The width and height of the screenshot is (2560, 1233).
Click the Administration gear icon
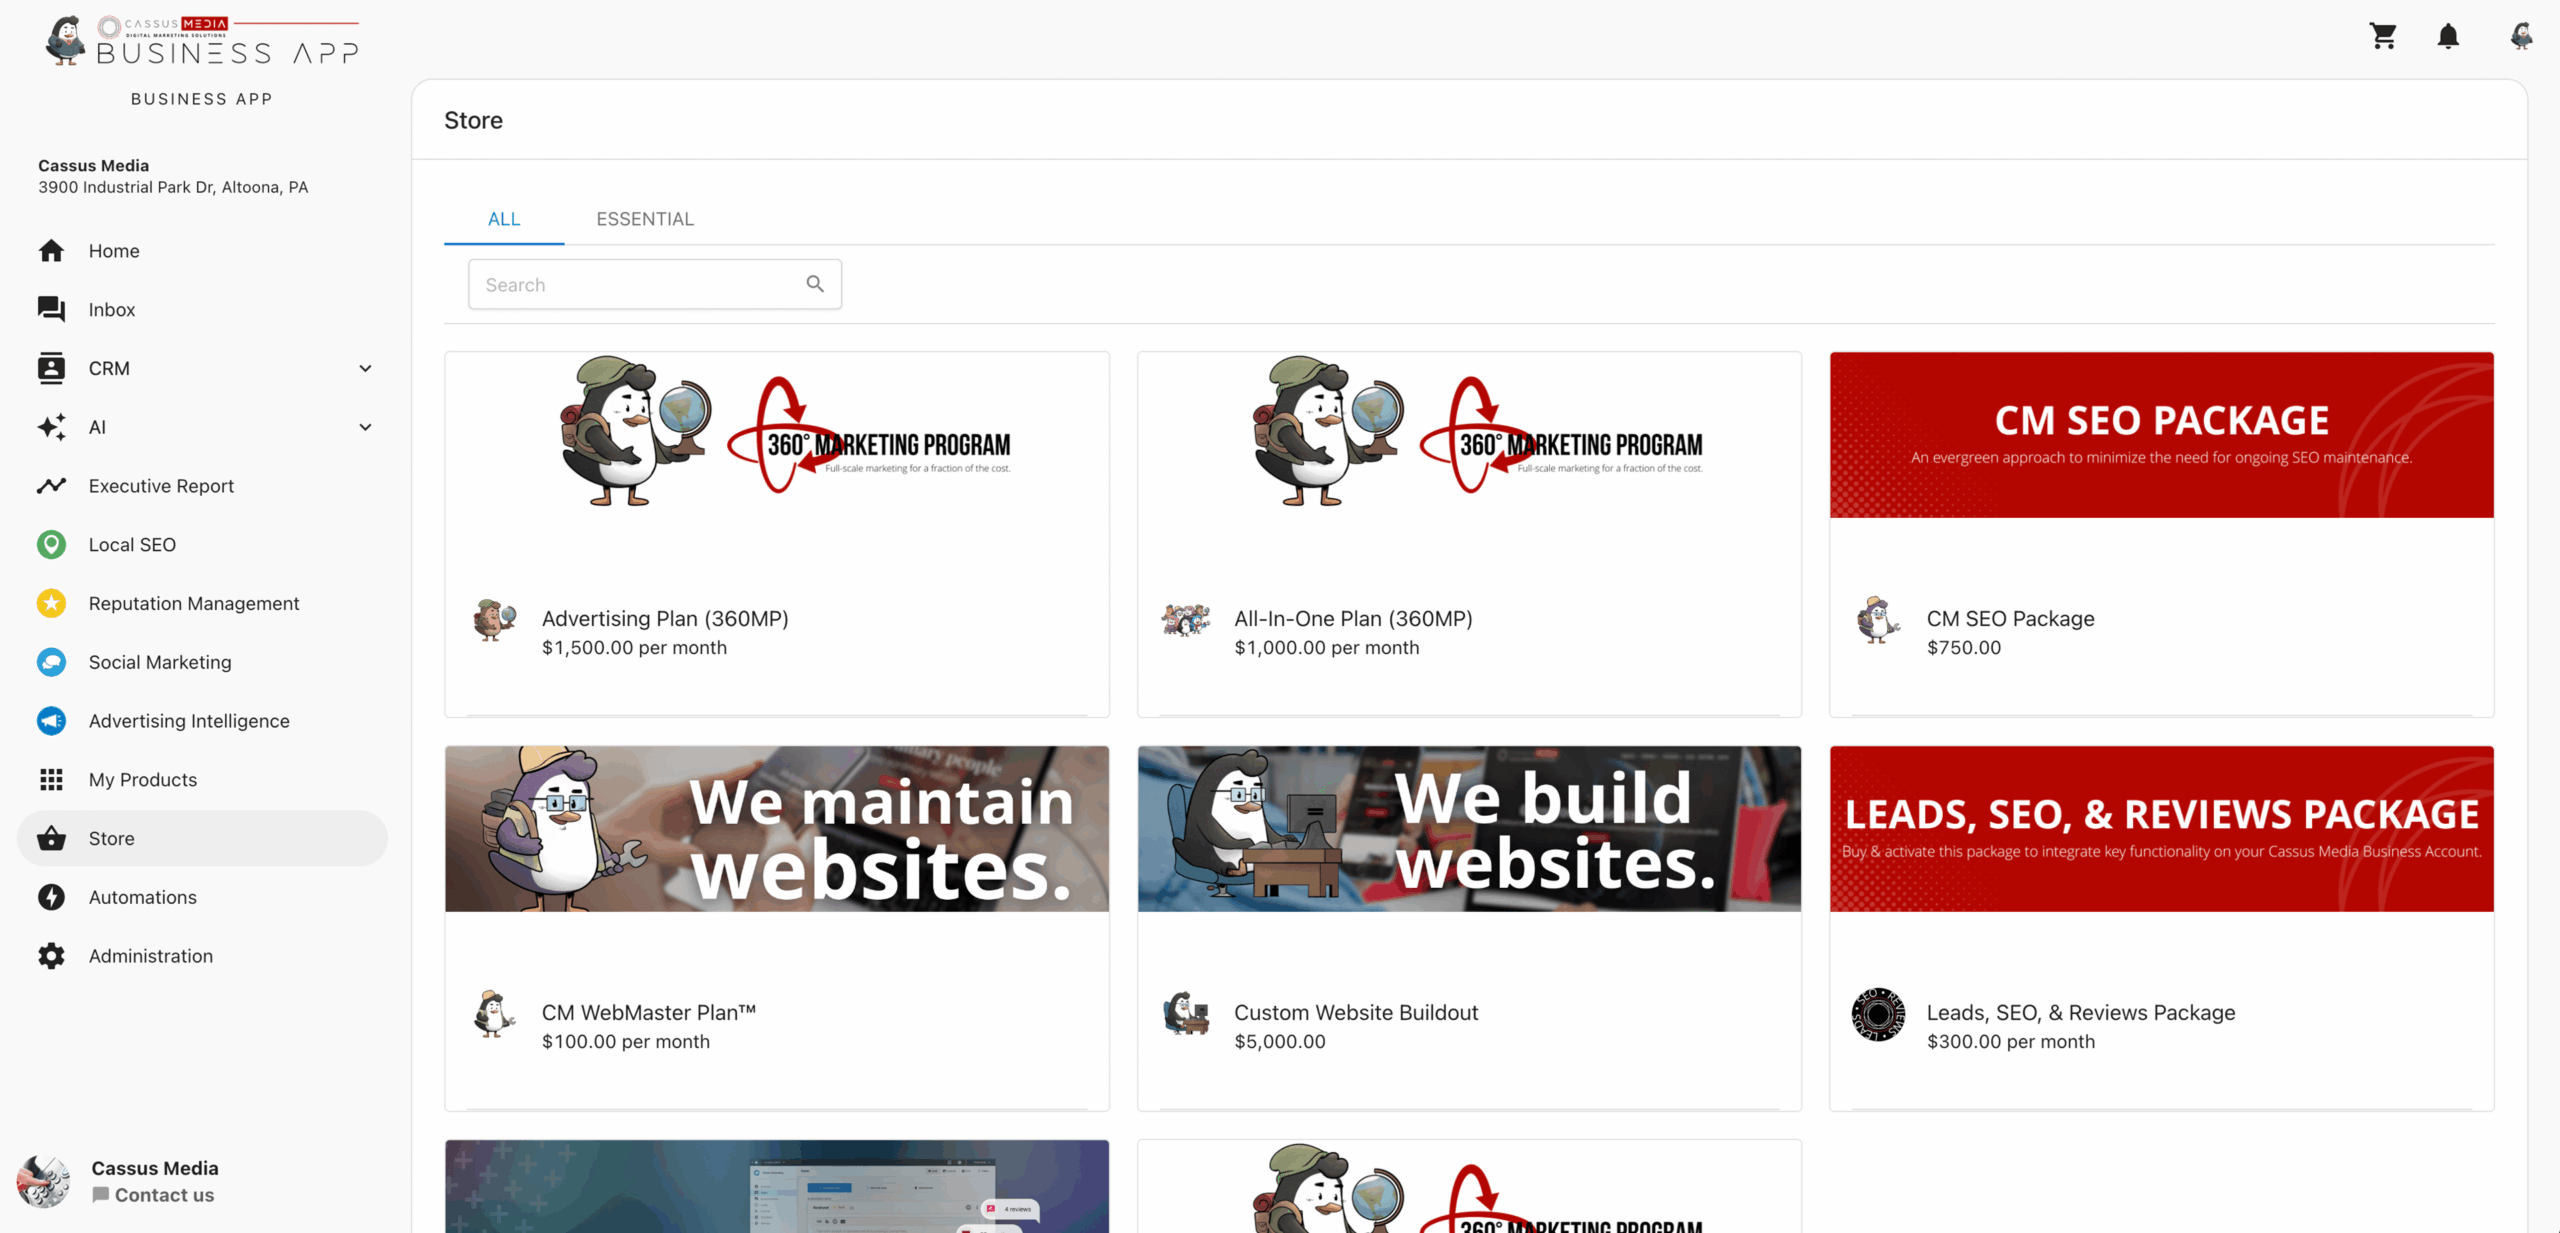pyautogui.click(x=51, y=956)
